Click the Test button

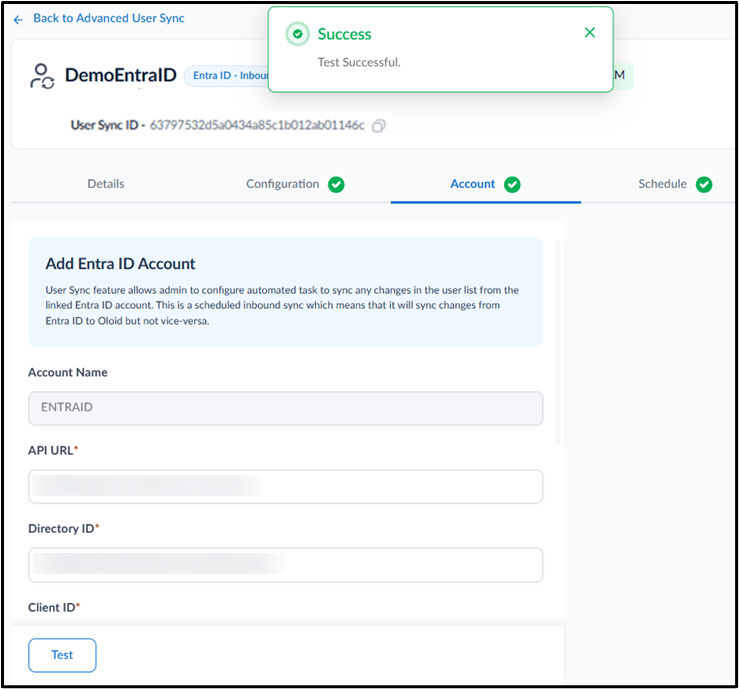tap(62, 655)
